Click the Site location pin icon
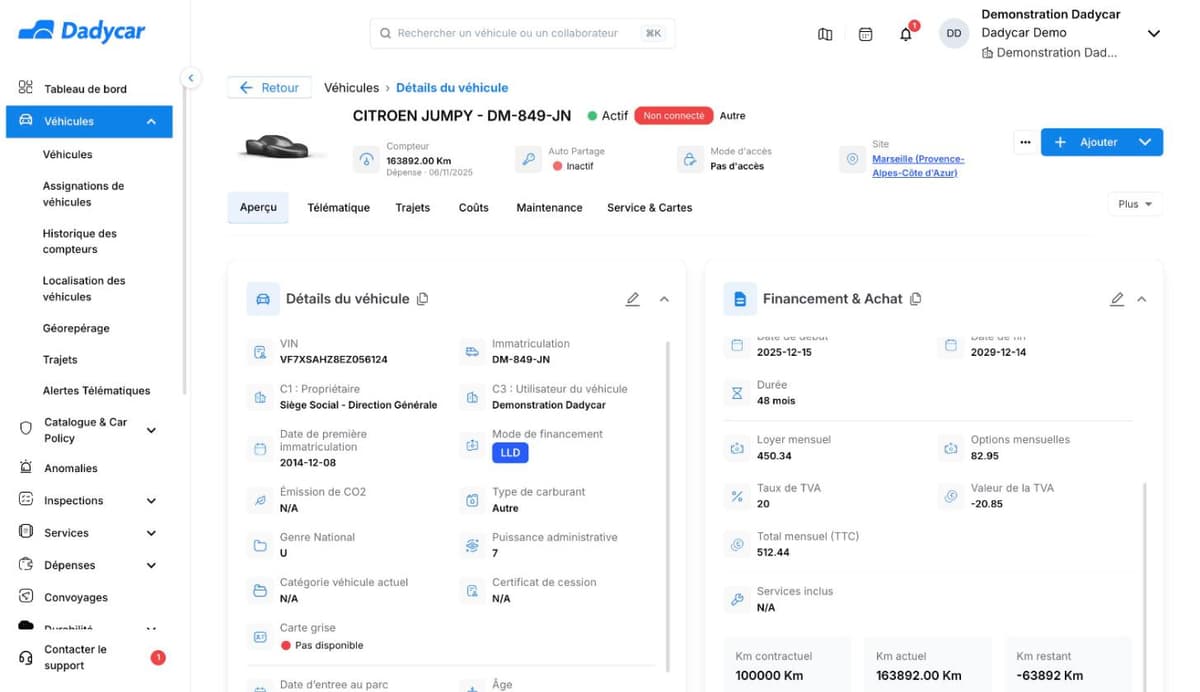 pos(852,159)
